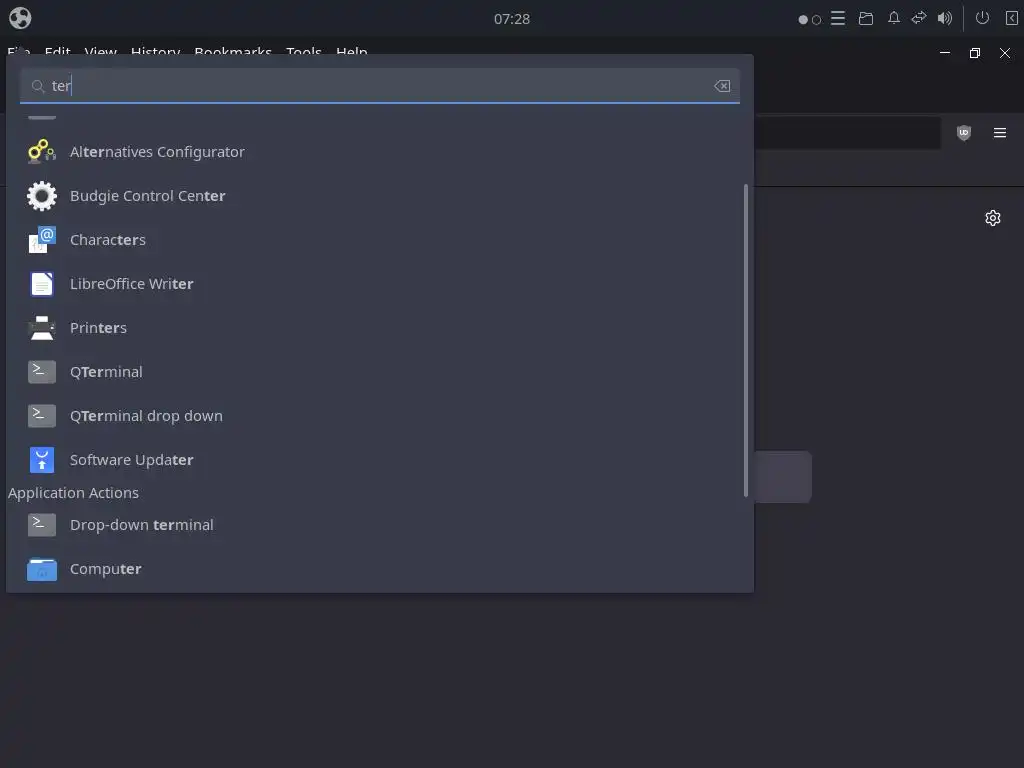Open the page settings gear icon

(993, 218)
